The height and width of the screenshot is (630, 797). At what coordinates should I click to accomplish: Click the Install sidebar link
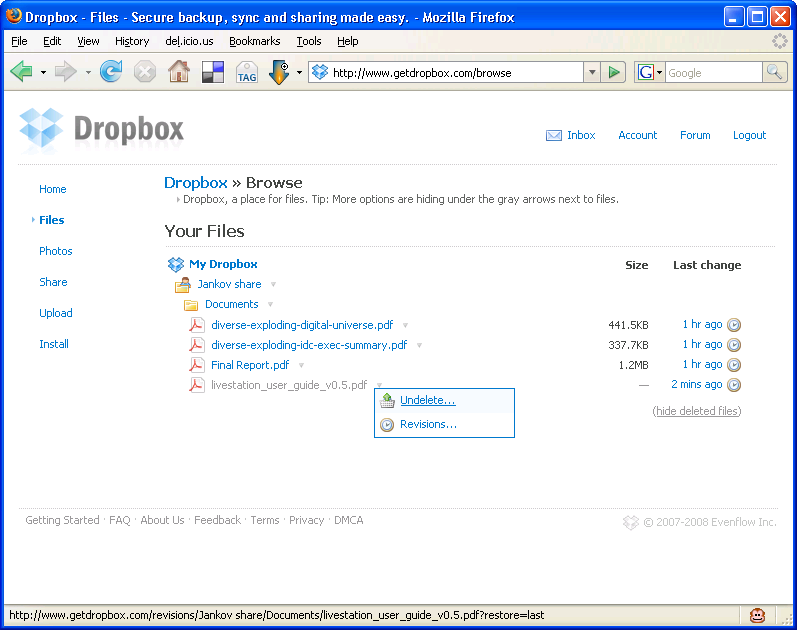coord(54,344)
